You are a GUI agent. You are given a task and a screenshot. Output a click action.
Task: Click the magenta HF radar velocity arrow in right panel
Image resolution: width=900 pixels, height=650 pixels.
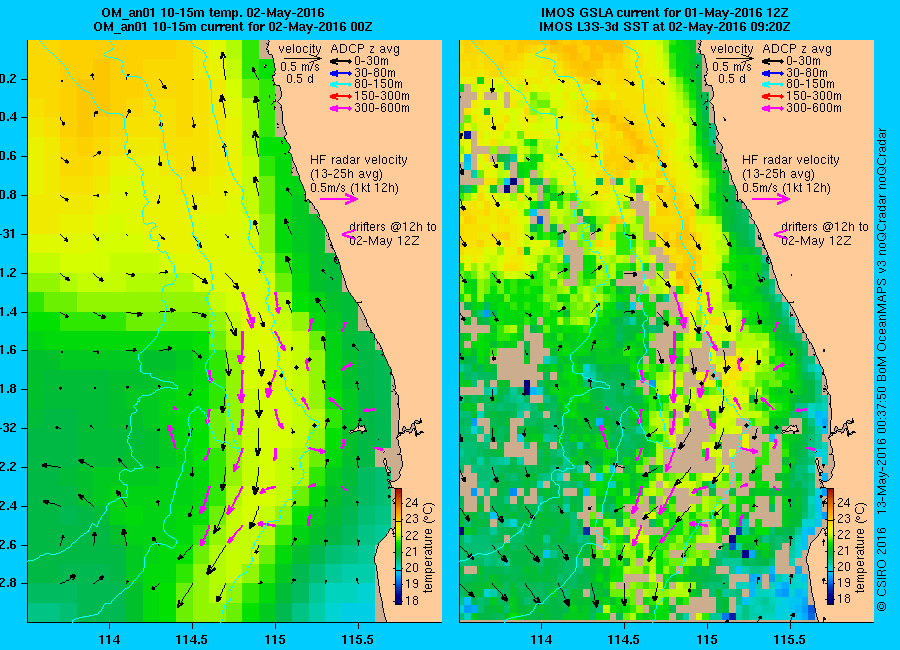pyautogui.click(x=771, y=199)
